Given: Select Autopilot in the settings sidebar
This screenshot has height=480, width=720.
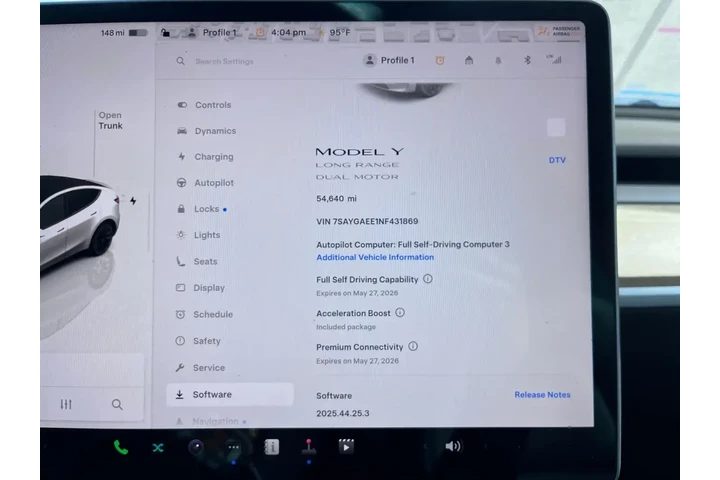Looking at the screenshot, I should (x=213, y=183).
